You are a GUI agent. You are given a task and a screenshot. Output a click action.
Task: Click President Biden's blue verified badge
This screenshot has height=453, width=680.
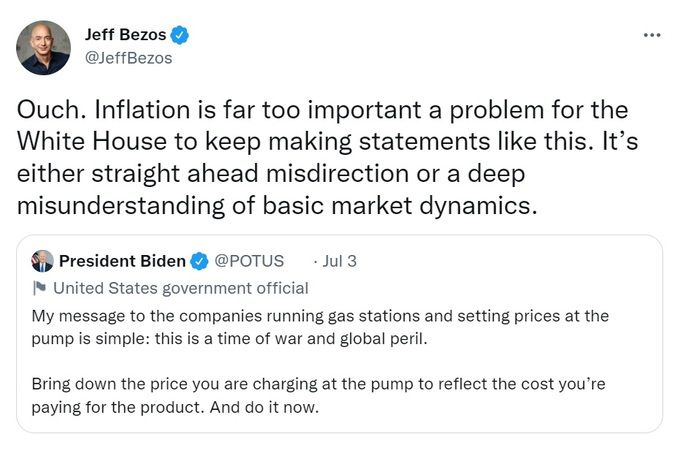coord(198,261)
